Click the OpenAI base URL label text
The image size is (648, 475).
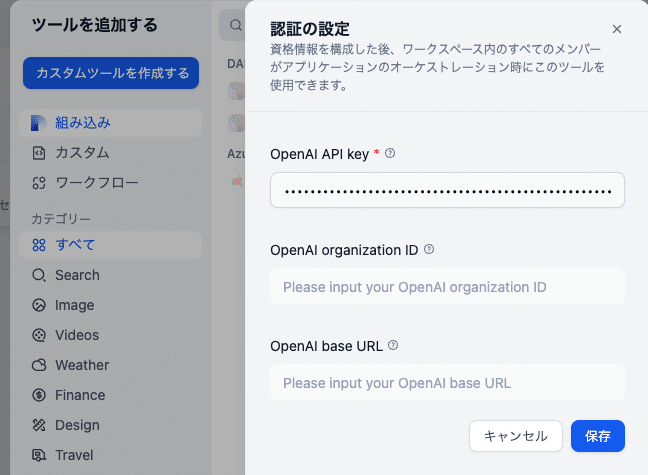click(326, 346)
